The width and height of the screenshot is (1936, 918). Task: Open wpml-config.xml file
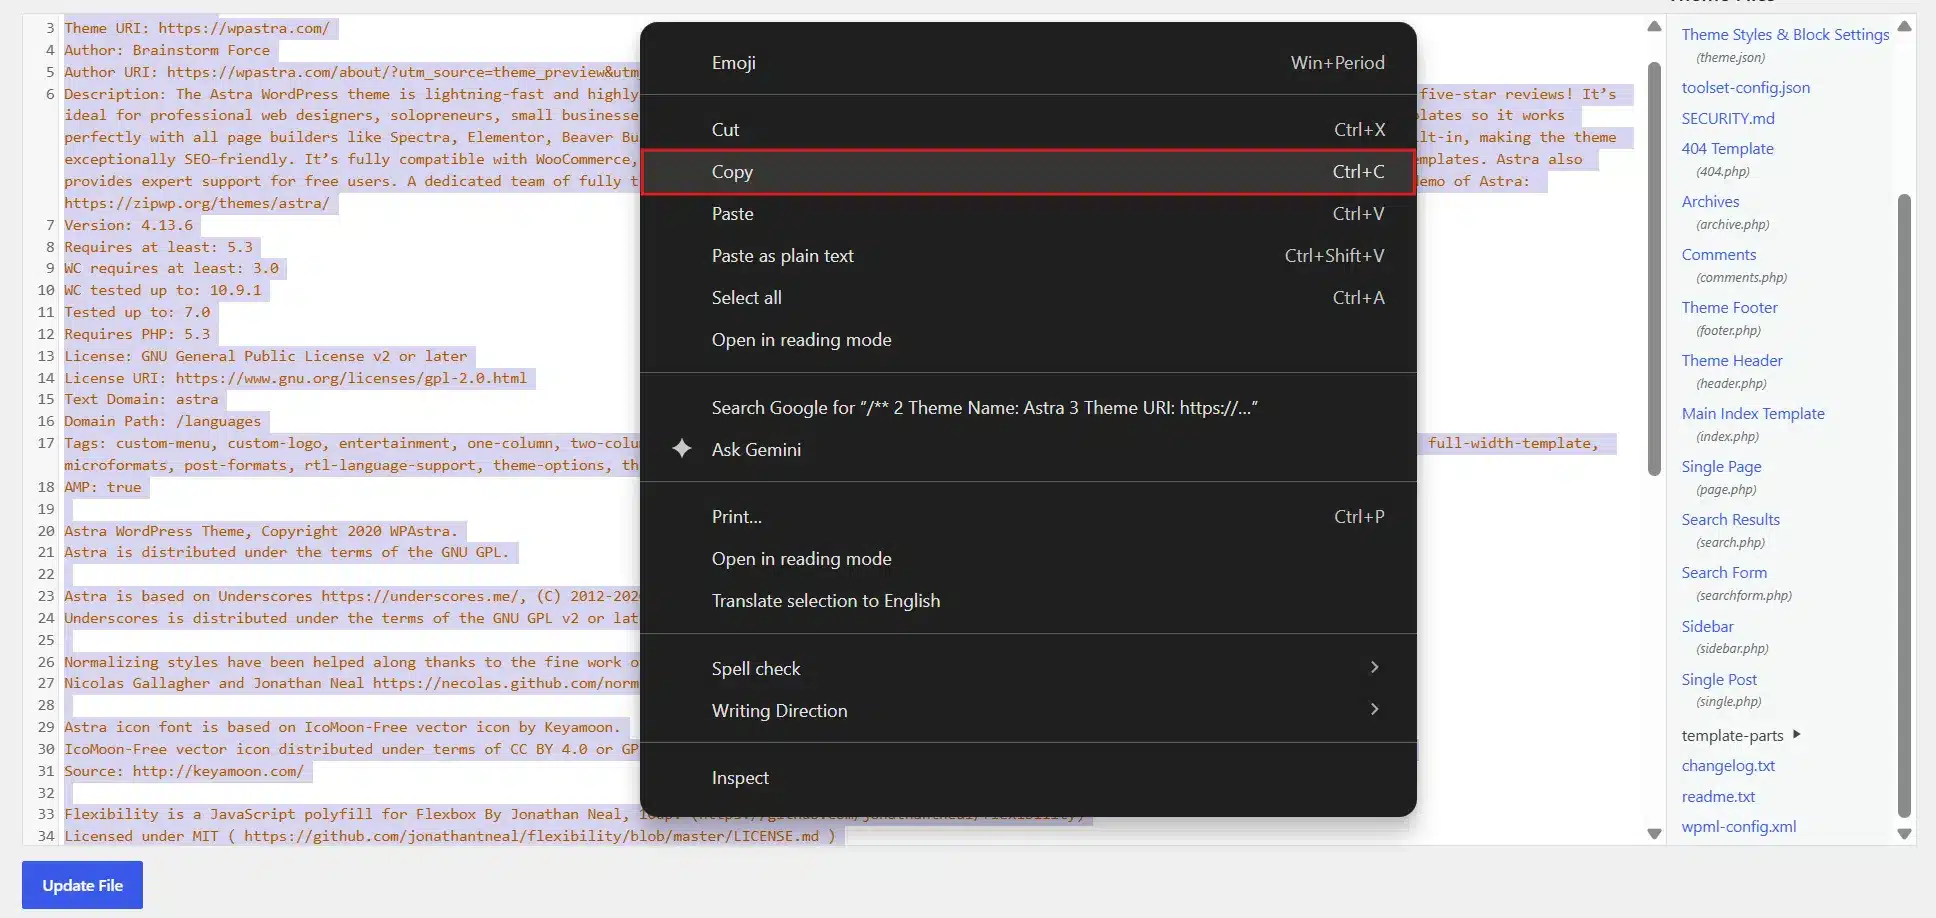pos(1738,826)
